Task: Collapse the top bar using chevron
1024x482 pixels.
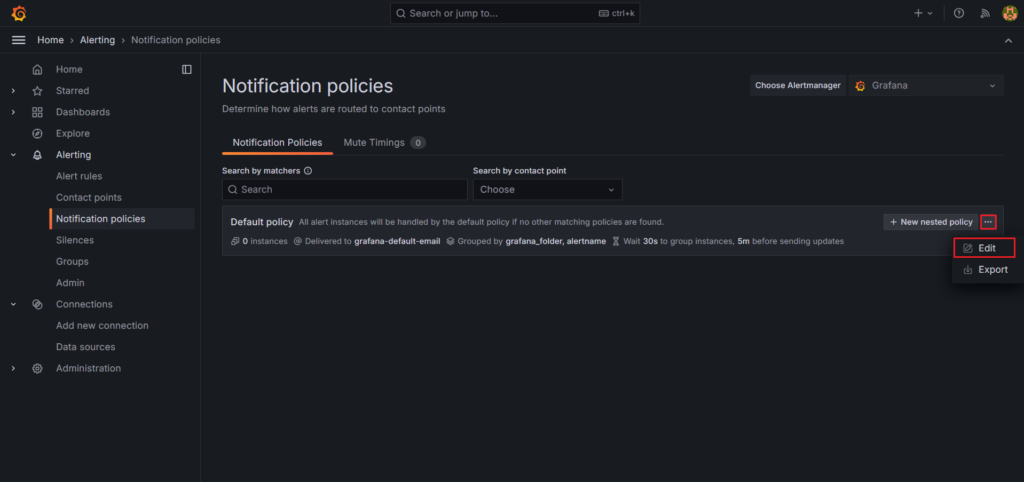Action: tap(1007, 40)
